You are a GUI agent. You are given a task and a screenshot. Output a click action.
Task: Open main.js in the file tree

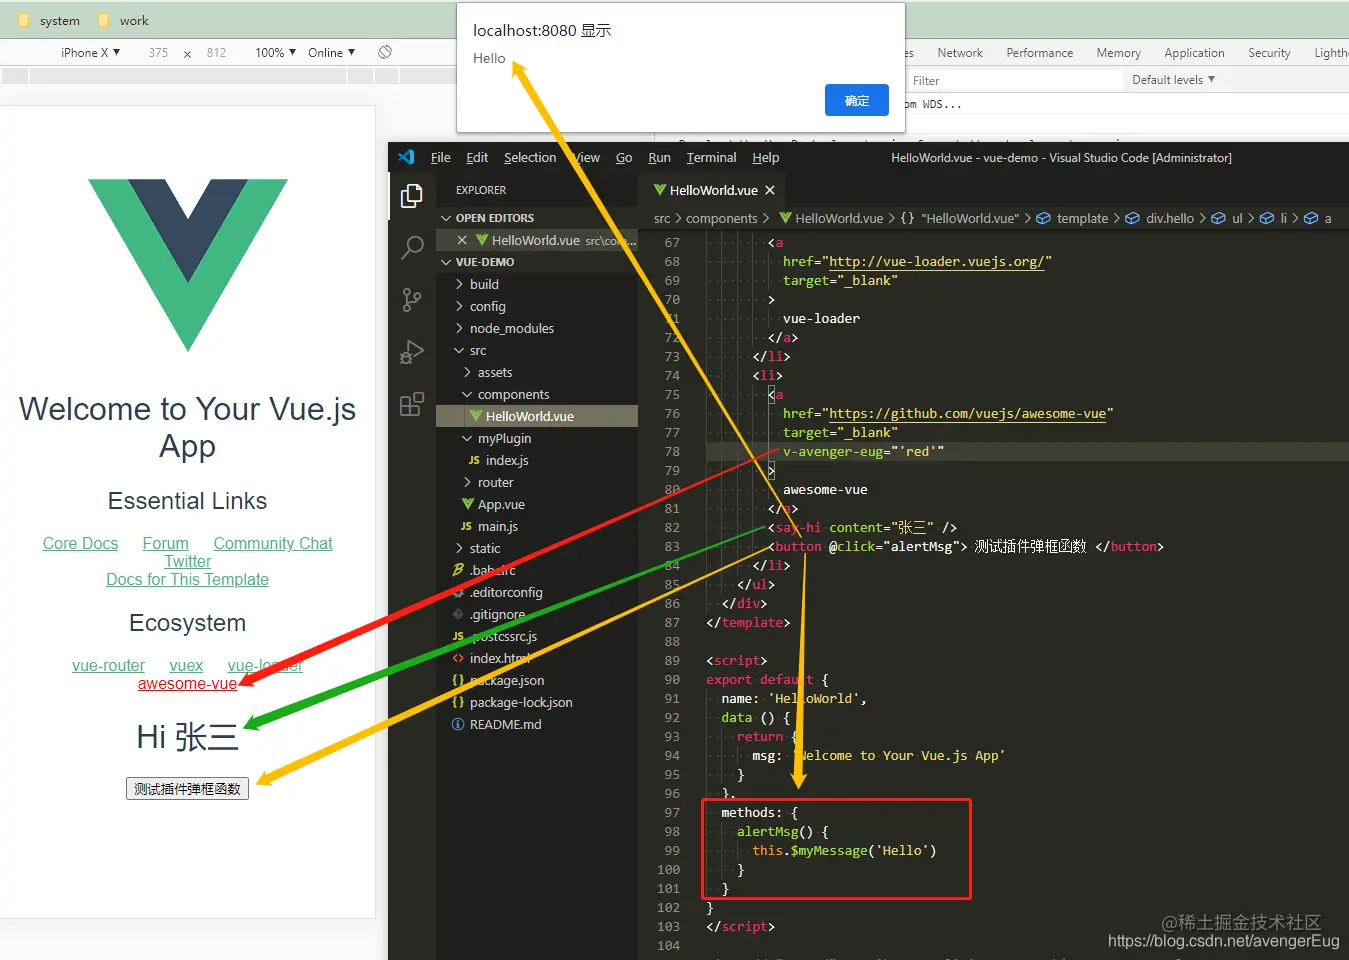click(537, 526)
